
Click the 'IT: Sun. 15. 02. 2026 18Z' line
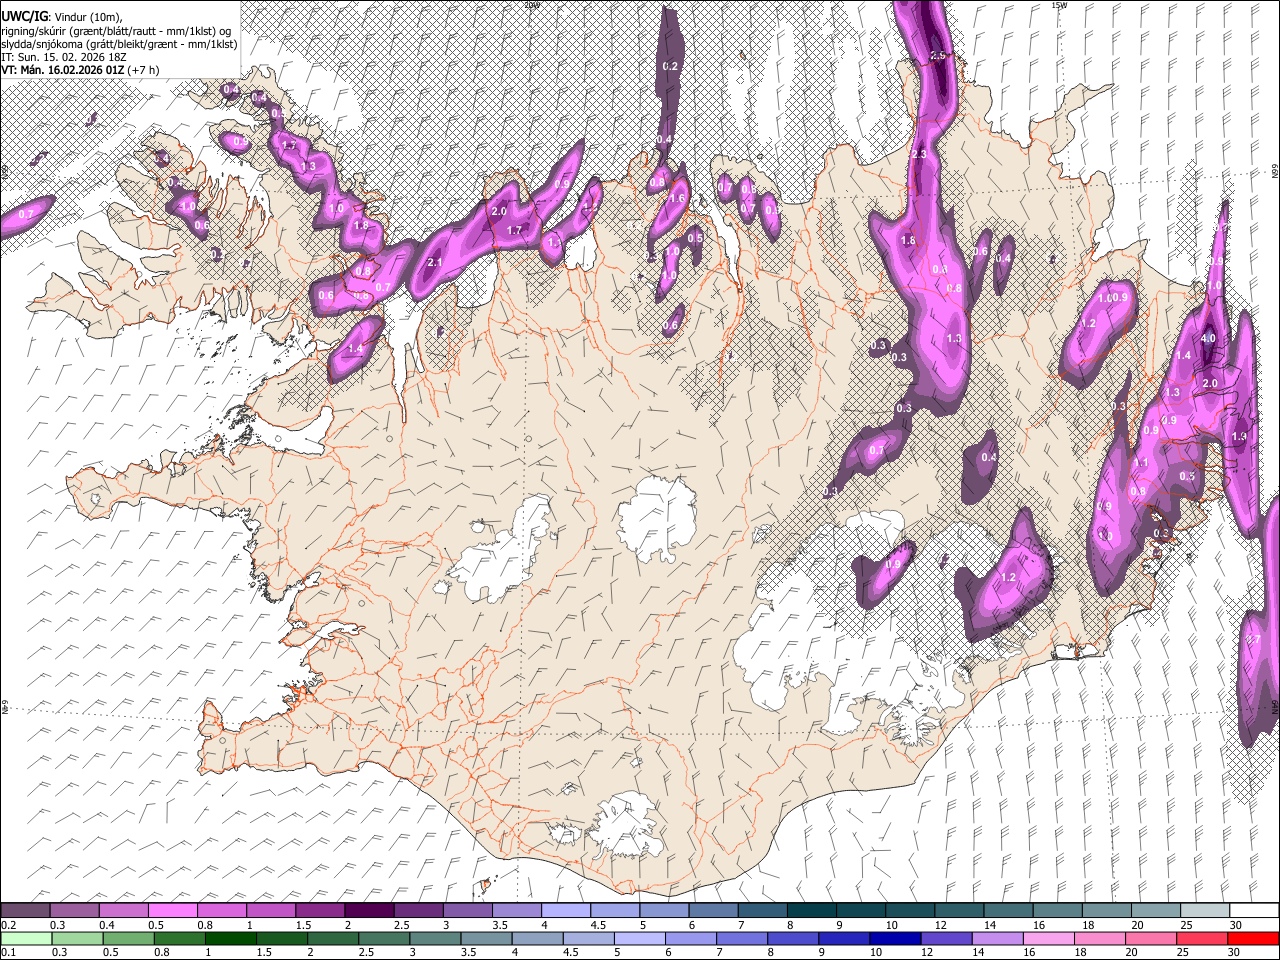point(63,58)
